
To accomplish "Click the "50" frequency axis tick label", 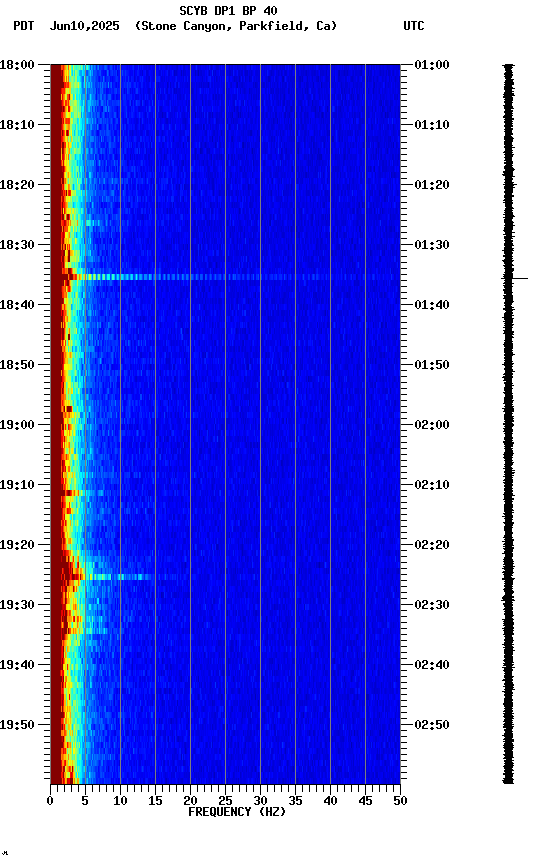I will (401, 801).
